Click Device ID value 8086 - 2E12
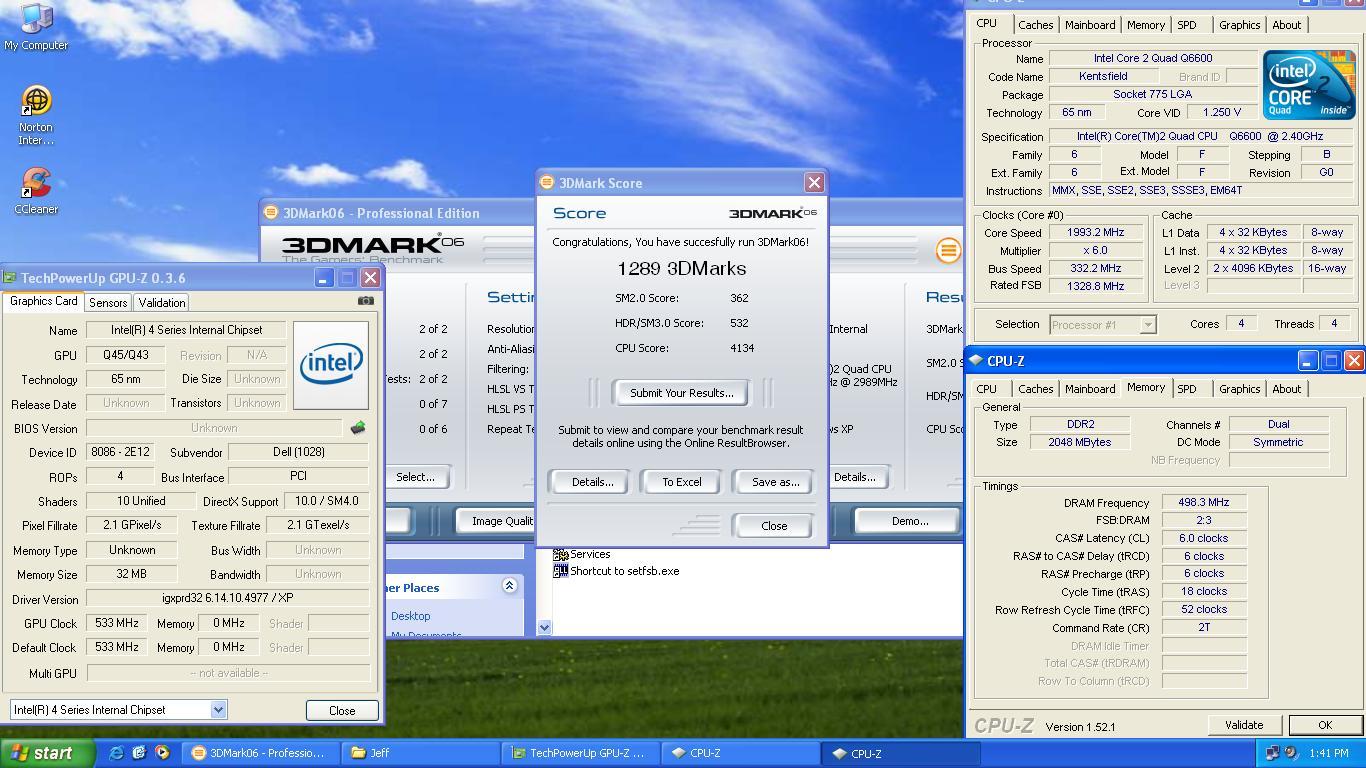The height and width of the screenshot is (768, 1366). (120, 452)
